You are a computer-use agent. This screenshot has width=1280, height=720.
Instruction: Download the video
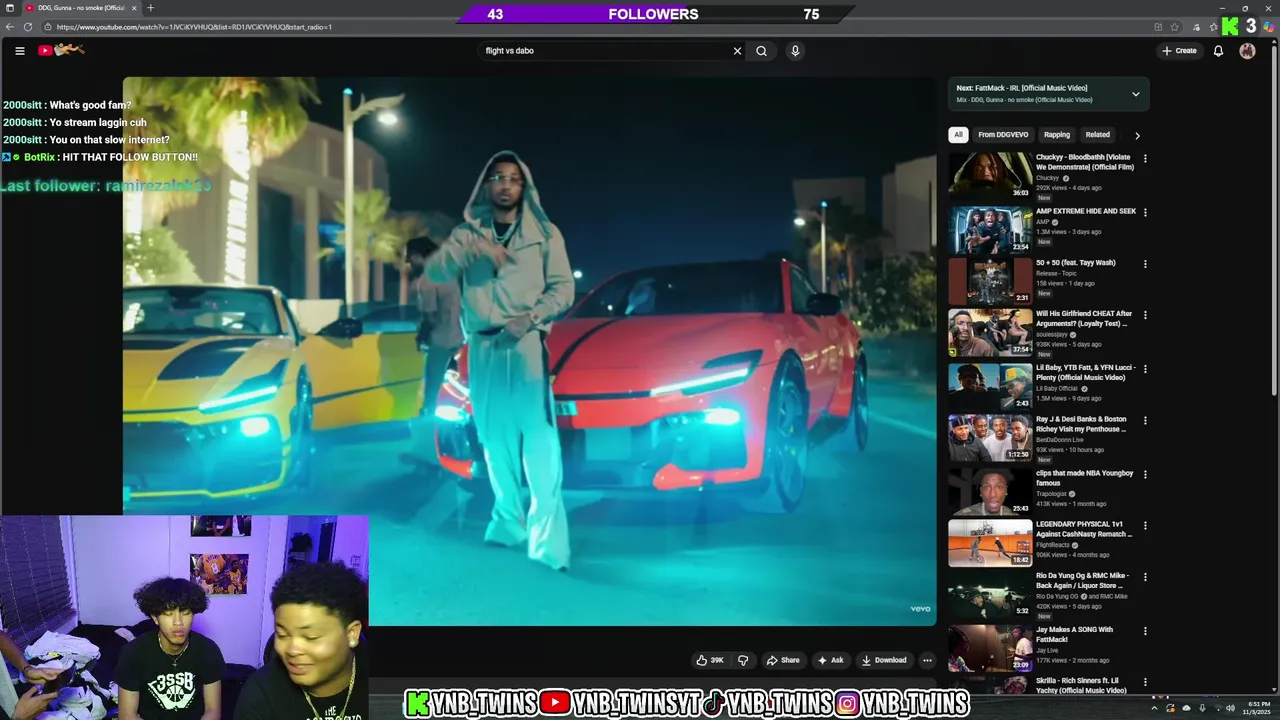pos(884,660)
